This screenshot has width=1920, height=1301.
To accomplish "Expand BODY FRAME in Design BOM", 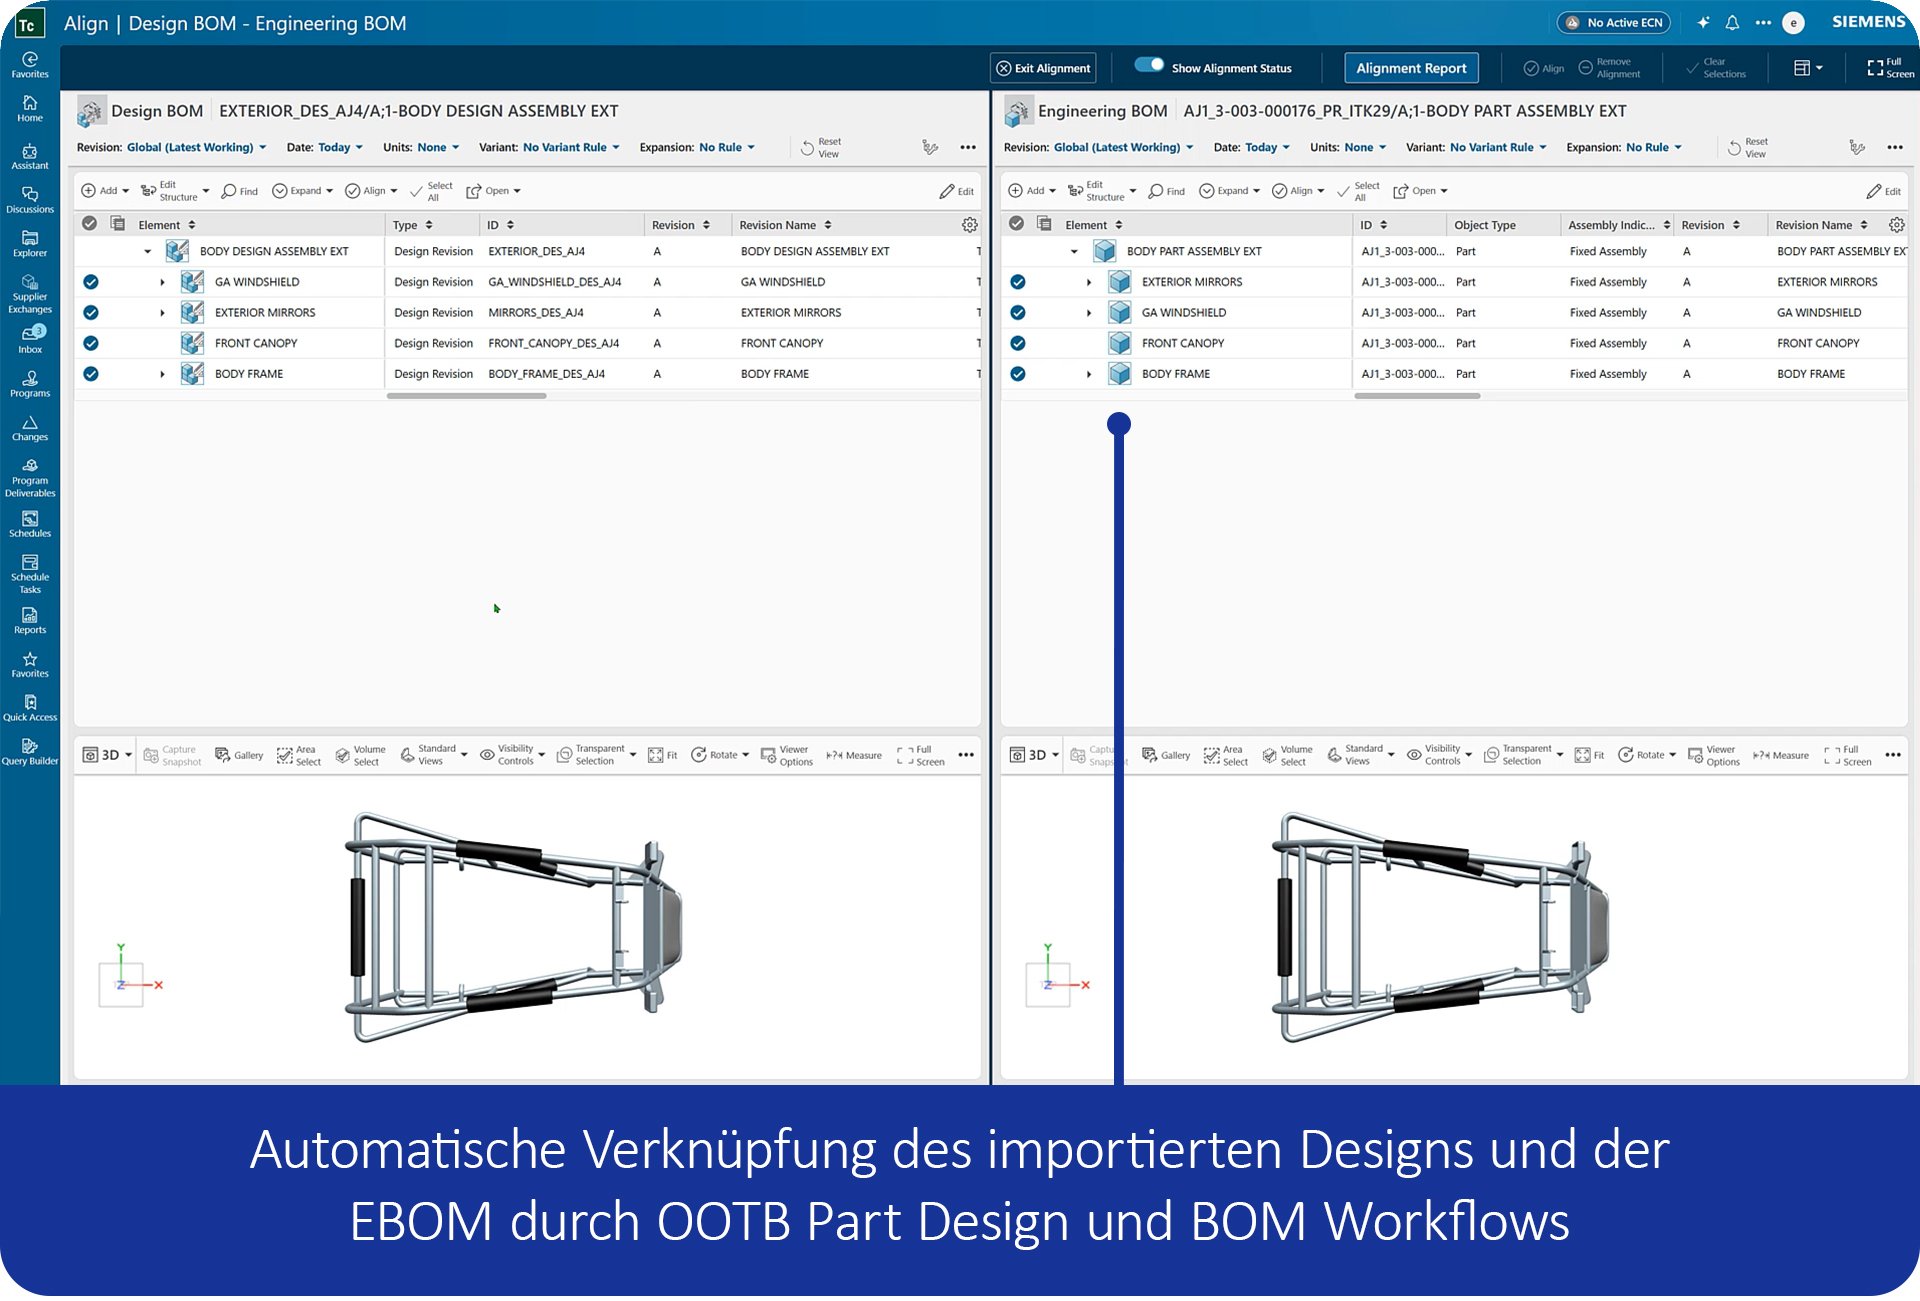I will pos(163,374).
